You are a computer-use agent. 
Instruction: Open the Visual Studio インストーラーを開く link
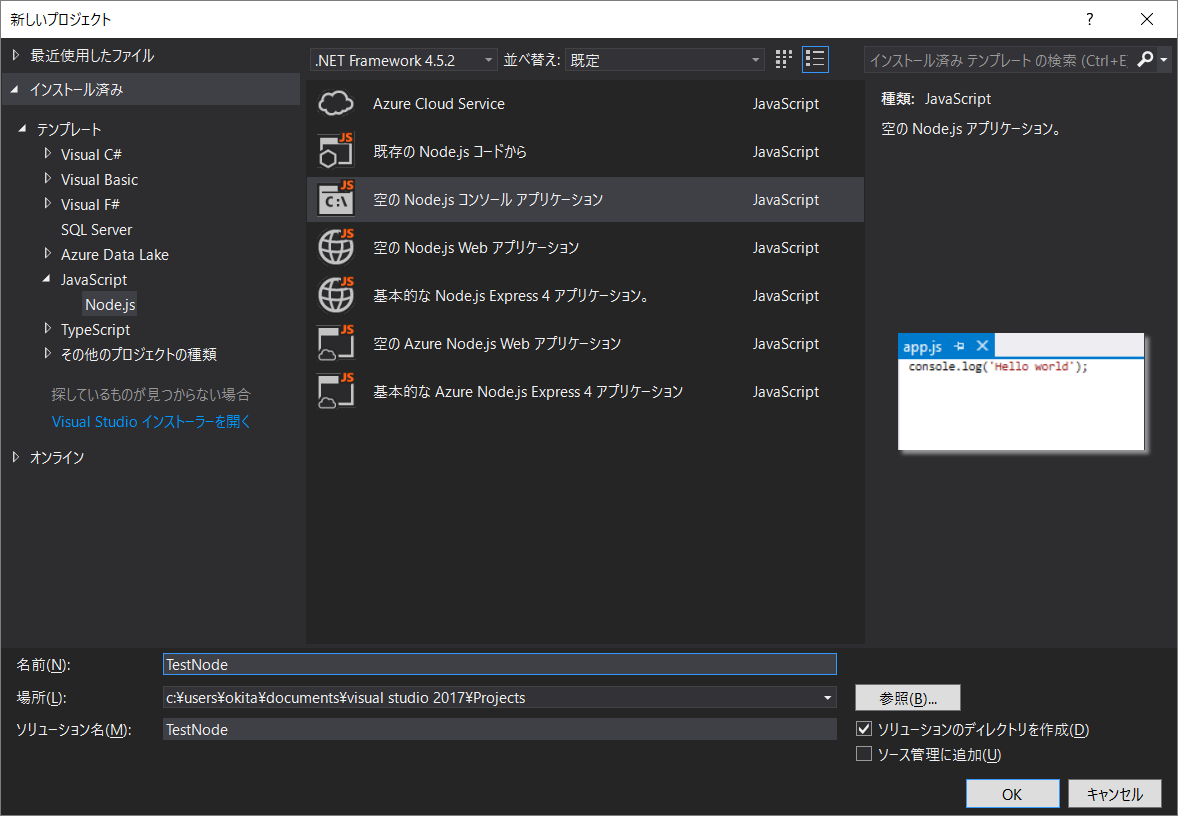click(x=151, y=422)
